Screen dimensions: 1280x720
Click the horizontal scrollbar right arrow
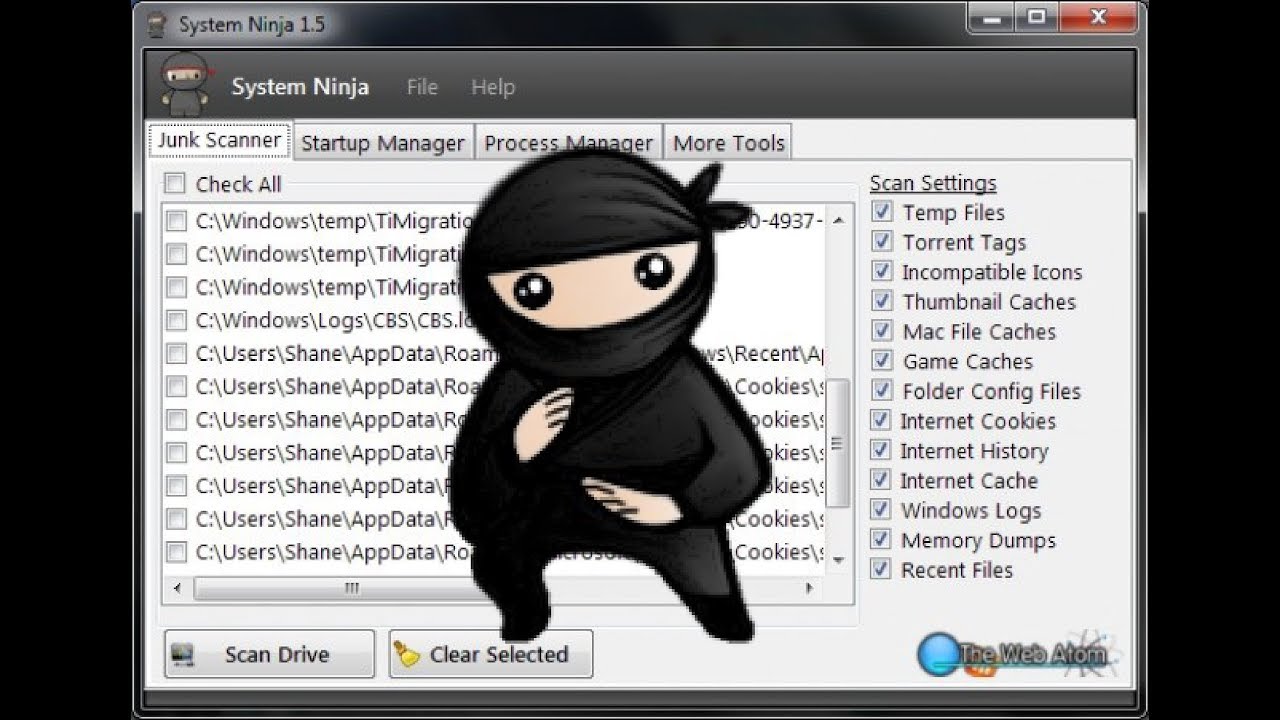click(812, 590)
